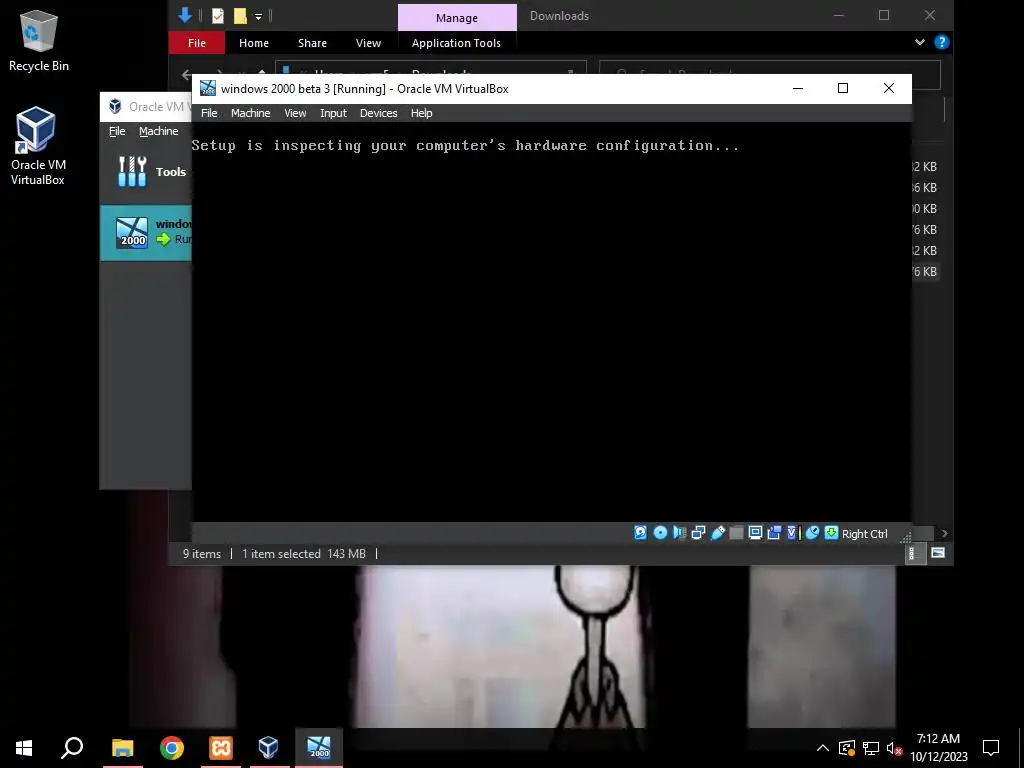Switch to Share ribbon tab in Explorer
Screen dimensions: 1024x768
(x=312, y=43)
